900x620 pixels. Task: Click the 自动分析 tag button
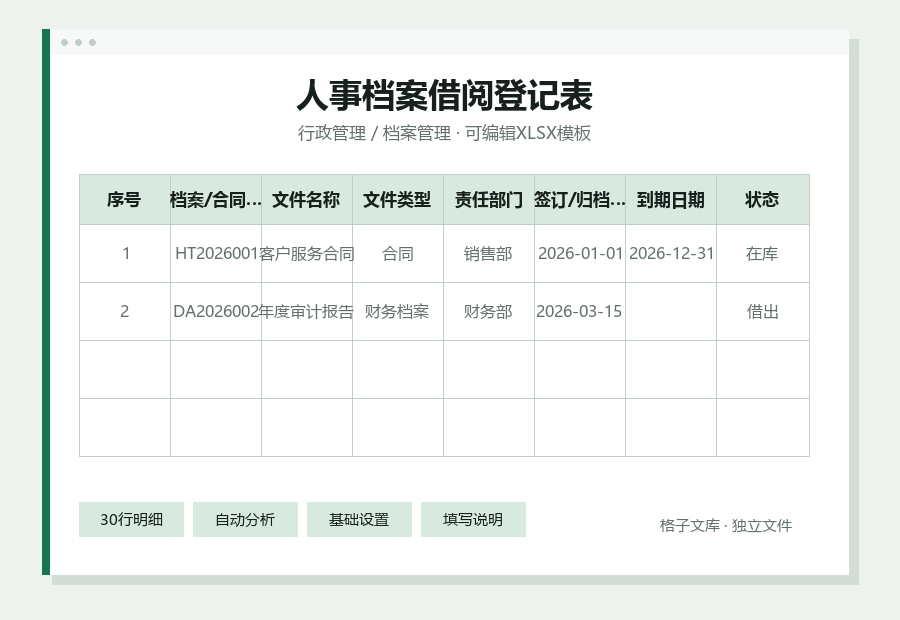[245, 520]
